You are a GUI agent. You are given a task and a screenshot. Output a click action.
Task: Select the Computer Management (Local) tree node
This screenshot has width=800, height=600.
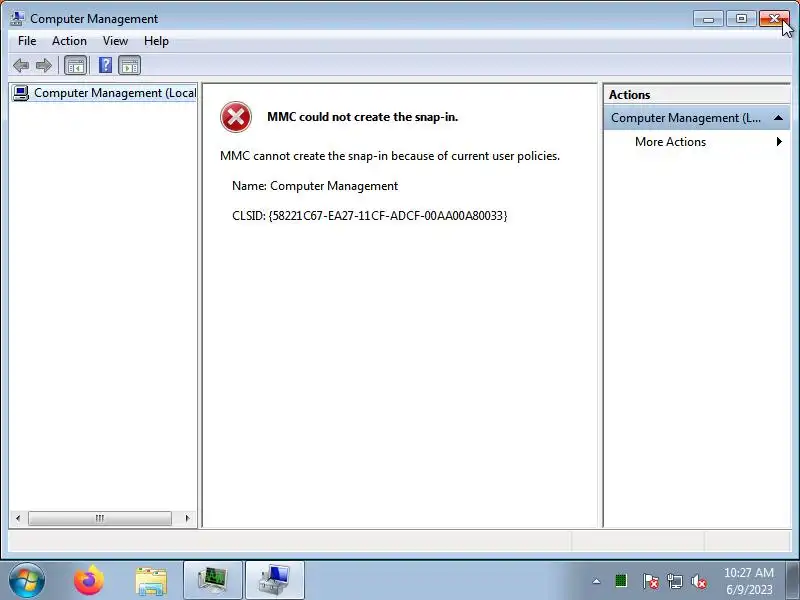point(104,93)
